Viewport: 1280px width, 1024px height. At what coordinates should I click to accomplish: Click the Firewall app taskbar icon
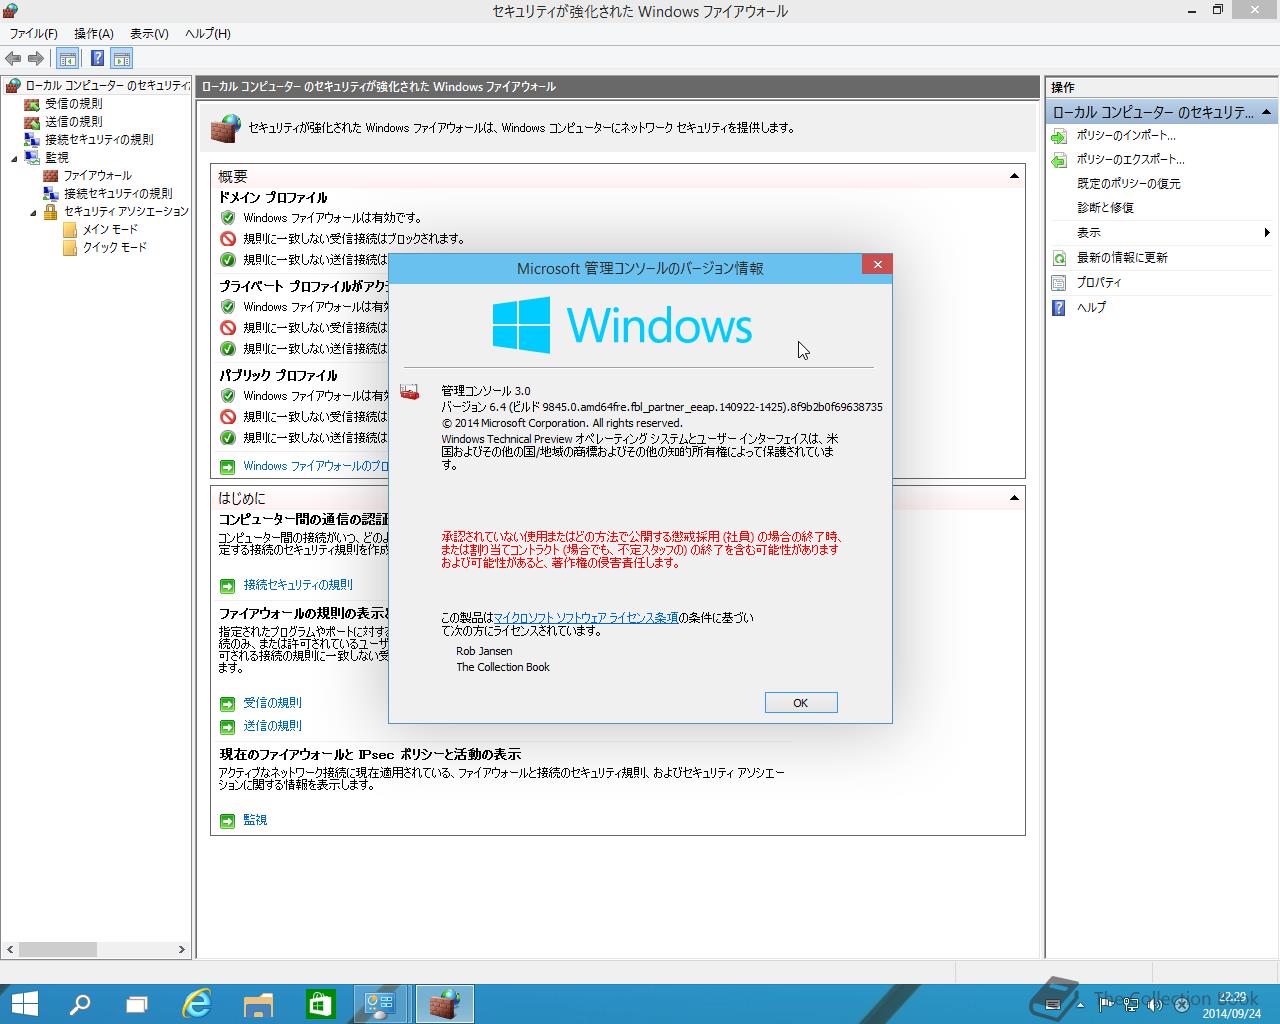pos(444,1004)
